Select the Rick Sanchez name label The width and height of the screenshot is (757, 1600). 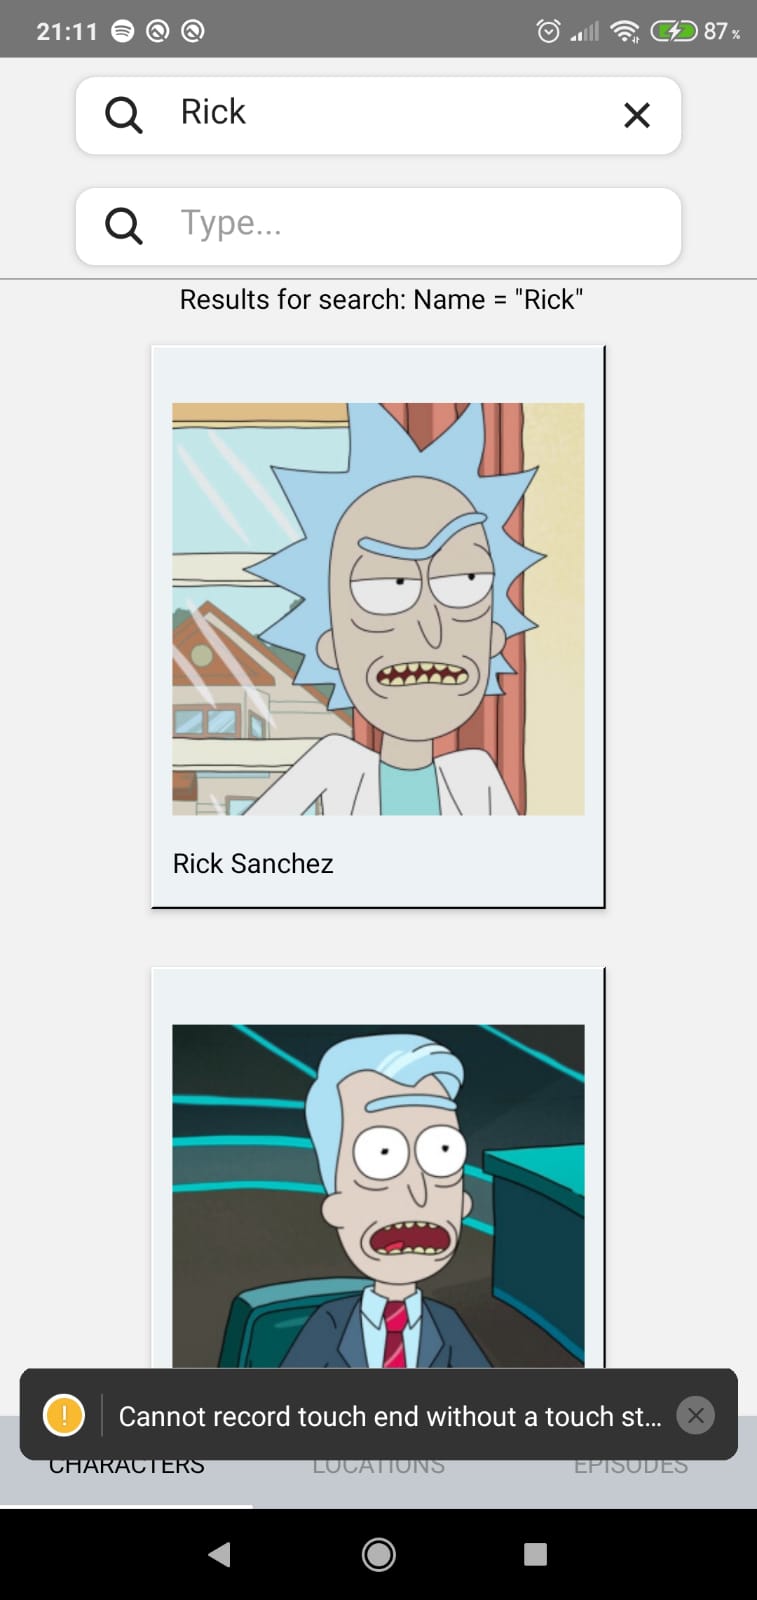click(253, 863)
